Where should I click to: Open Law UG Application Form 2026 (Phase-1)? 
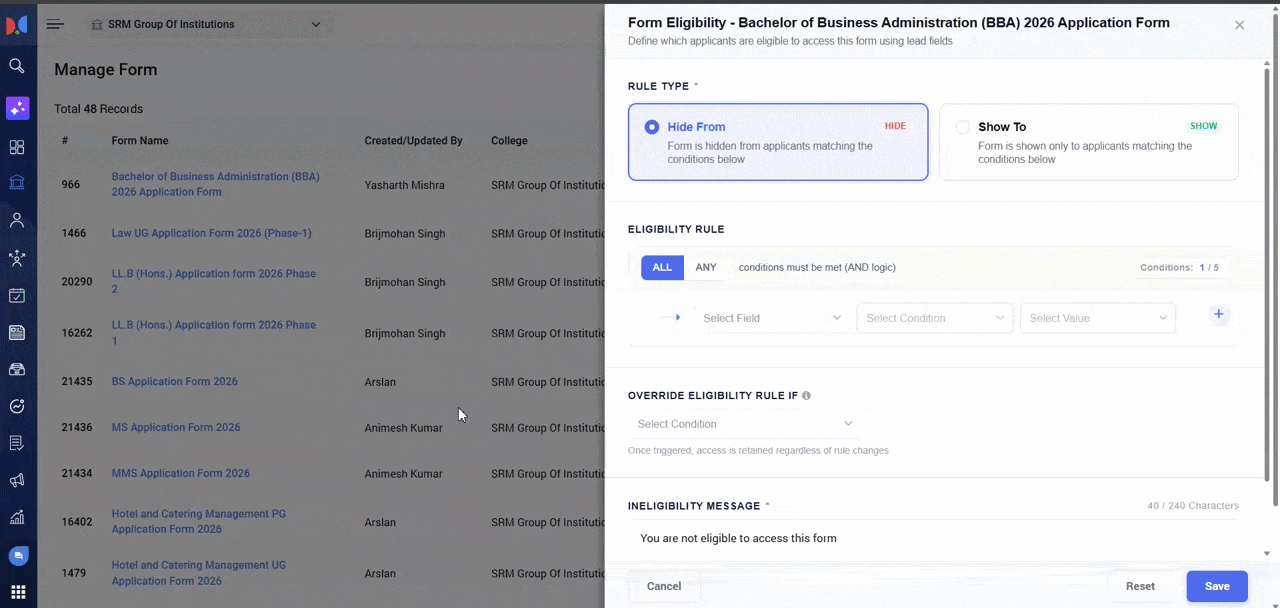pos(211,233)
